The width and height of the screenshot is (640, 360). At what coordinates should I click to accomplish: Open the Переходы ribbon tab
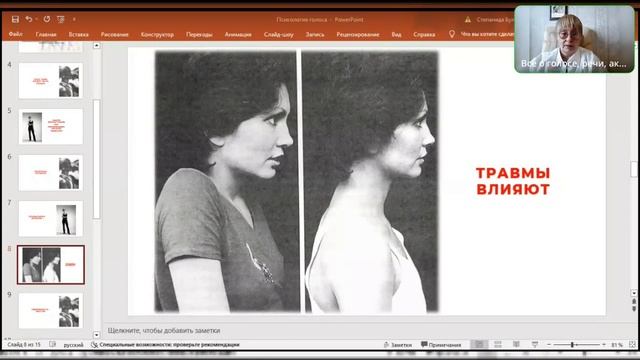[x=199, y=34]
